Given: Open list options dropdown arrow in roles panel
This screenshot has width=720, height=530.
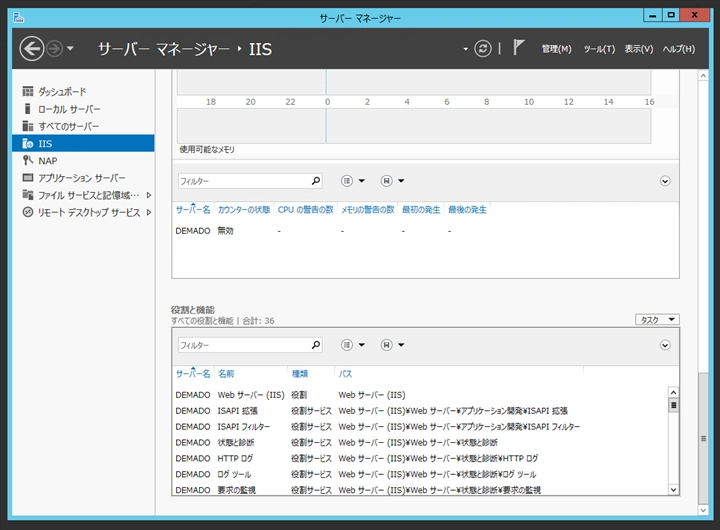Looking at the screenshot, I should 362,345.
